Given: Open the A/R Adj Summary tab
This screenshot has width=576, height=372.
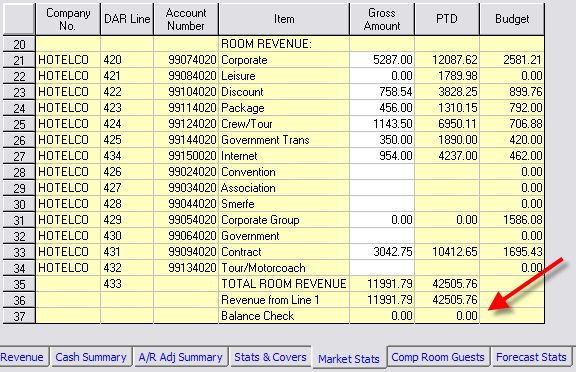Looking at the screenshot, I should pyautogui.click(x=180, y=357).
